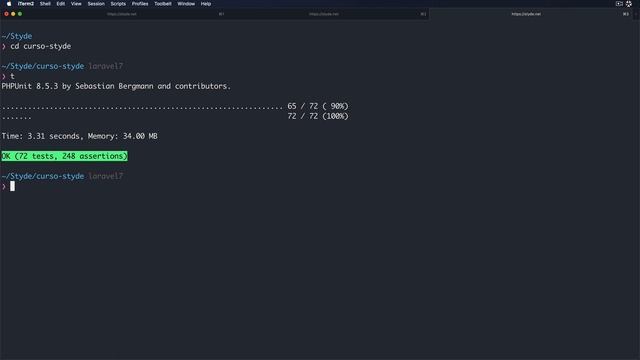The width and height of the screenshot is (640, 360).
Task: Click the rightmost menu bar status icon
Action: (x=629, y=4)
